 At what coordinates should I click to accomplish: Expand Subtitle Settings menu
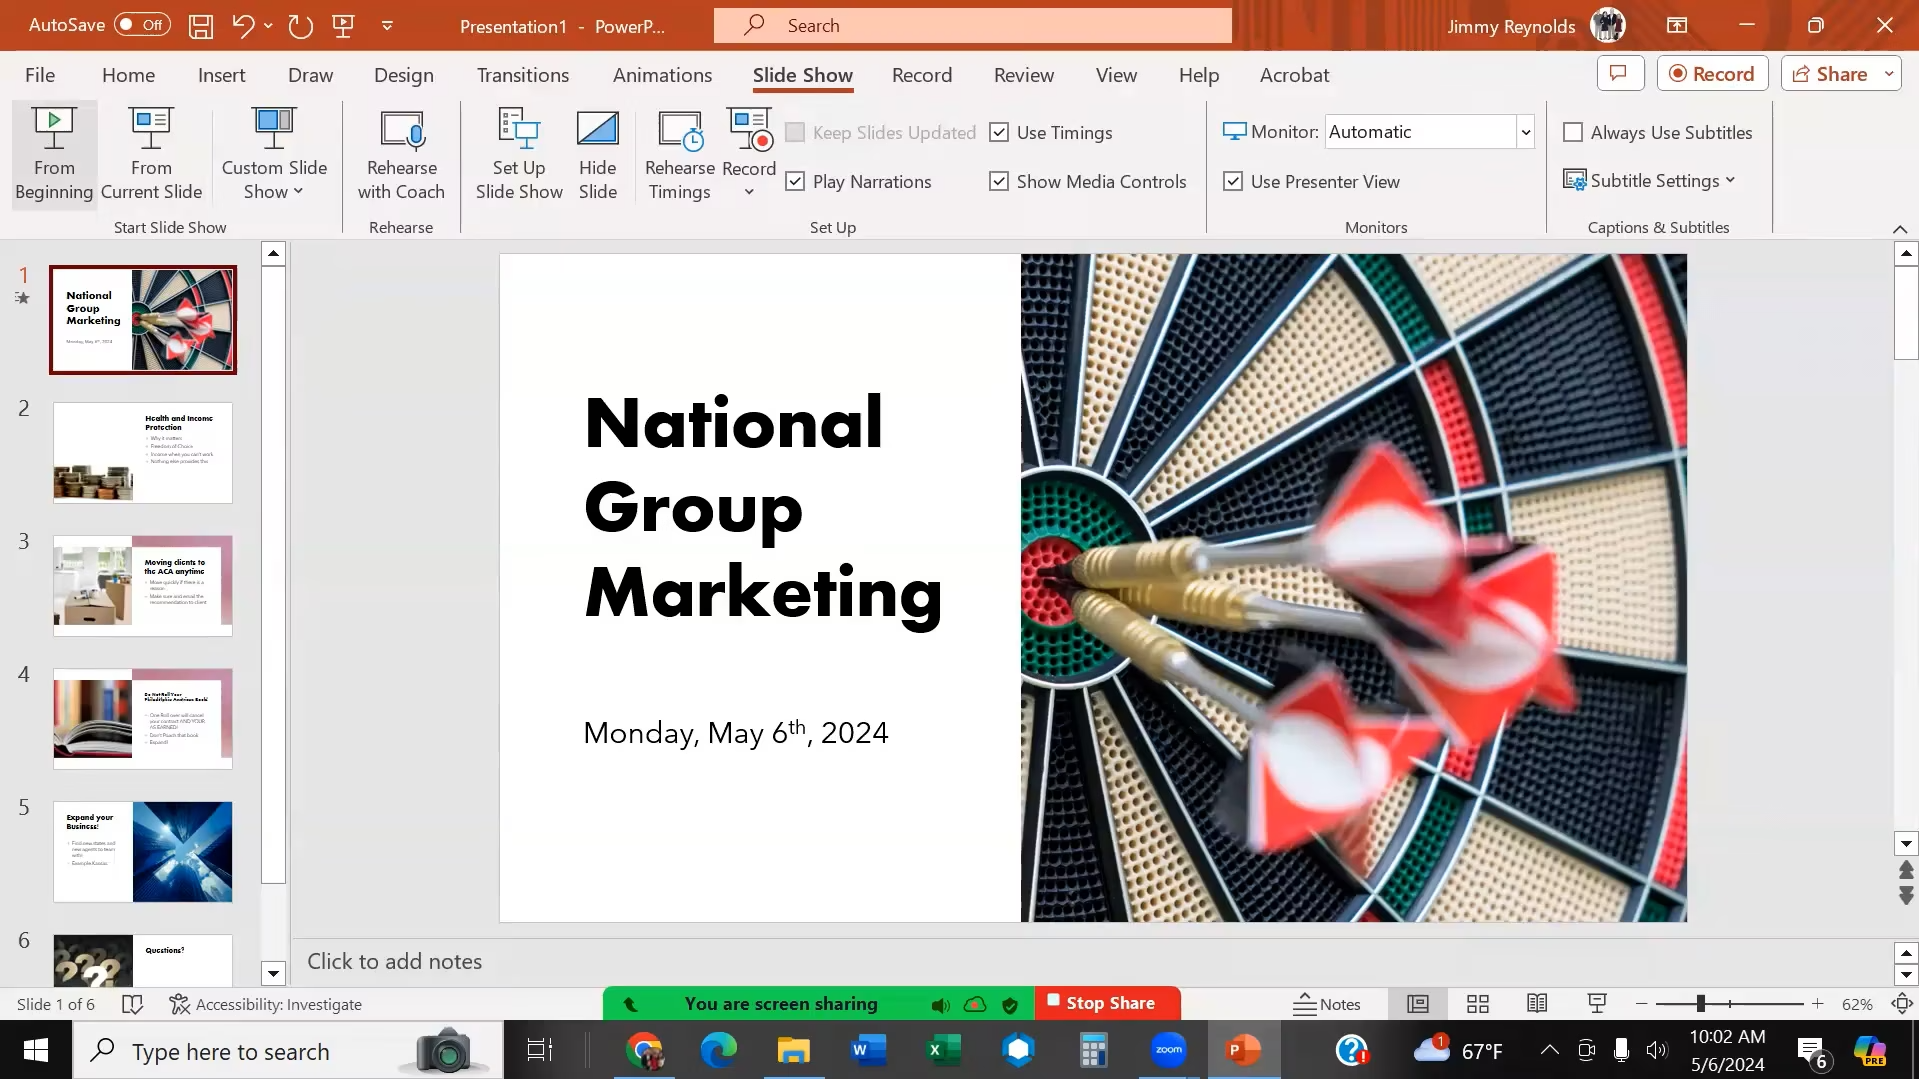pyautogui.click(x=1730, y=180)
